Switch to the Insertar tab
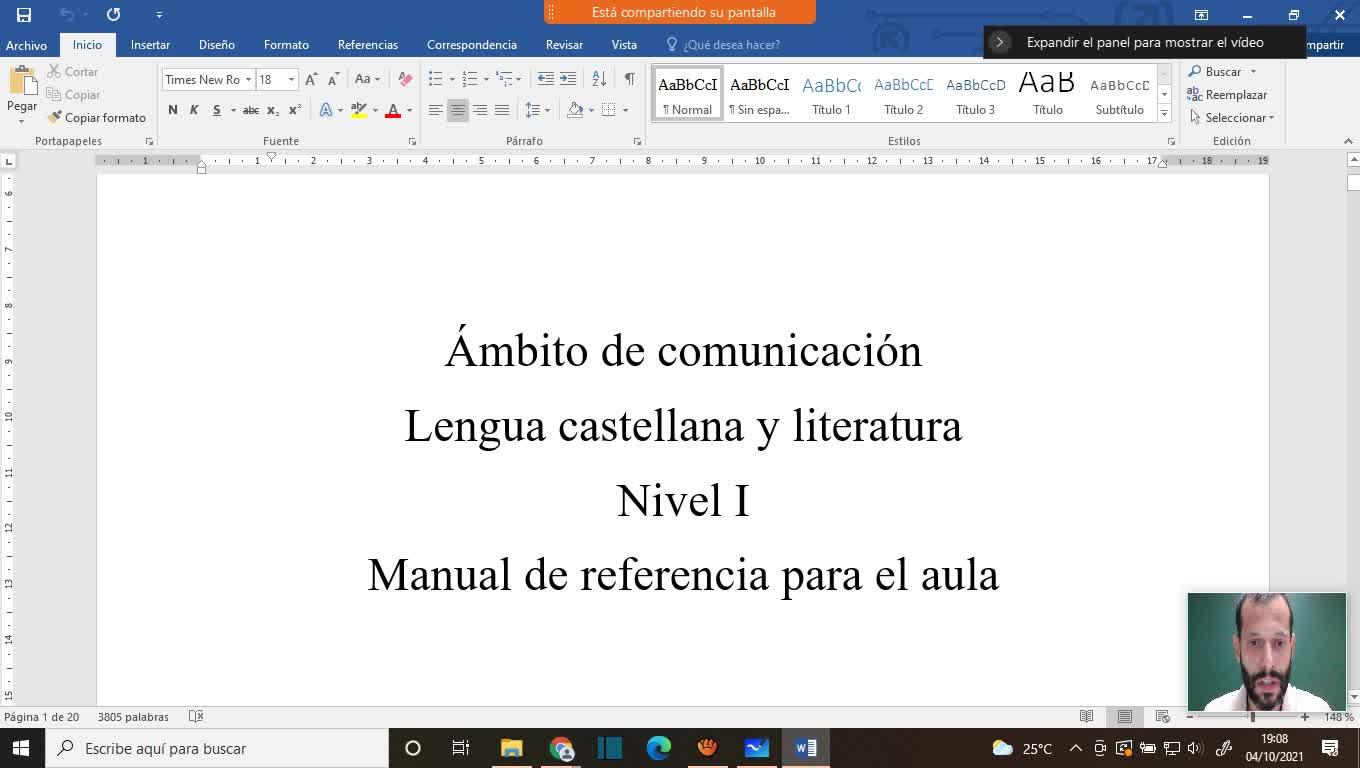The height and width of the screenshot is (768, 1360). coord(150,45)
